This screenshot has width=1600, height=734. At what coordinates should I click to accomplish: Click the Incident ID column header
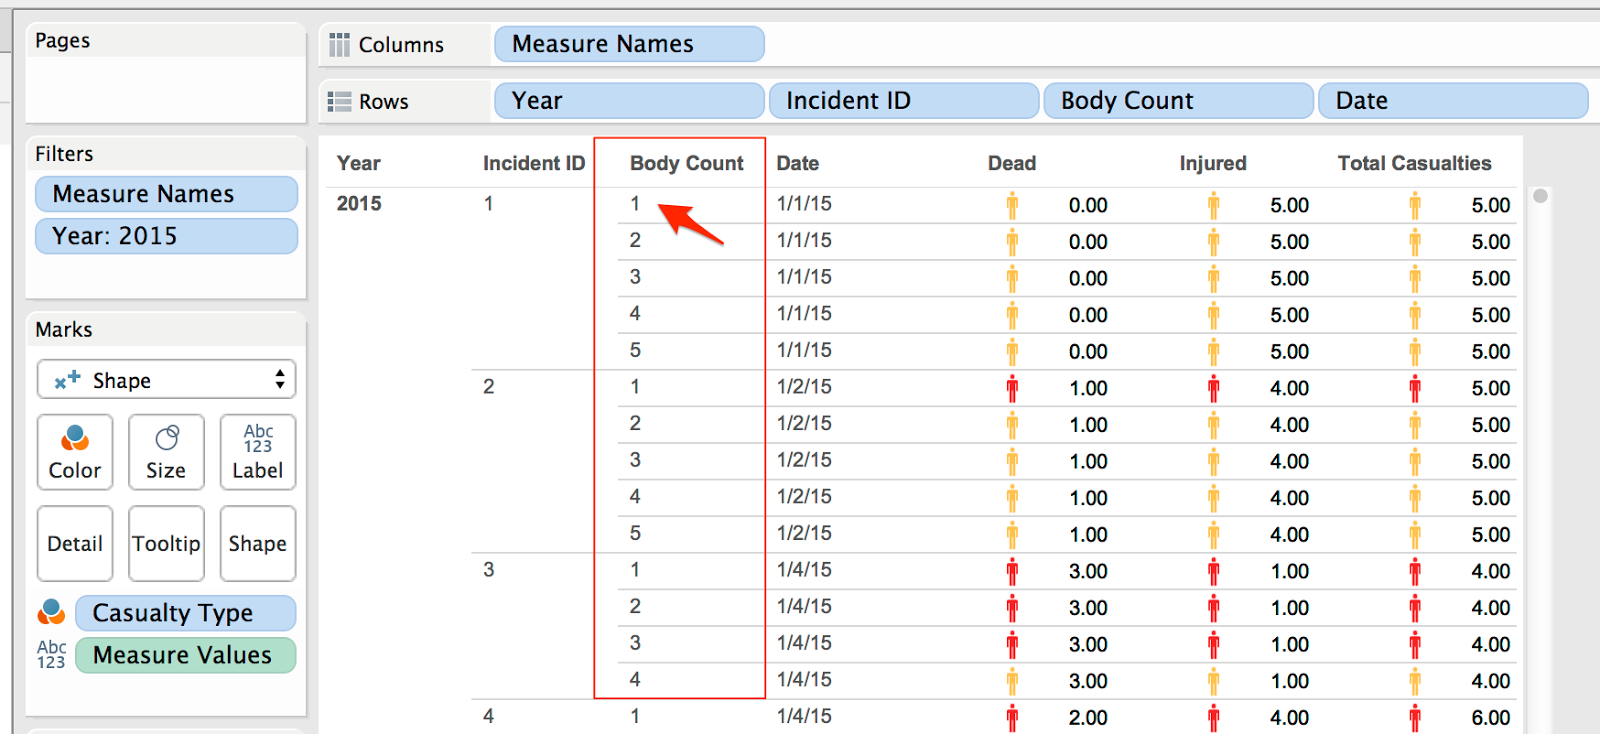[x=533, y=163]
